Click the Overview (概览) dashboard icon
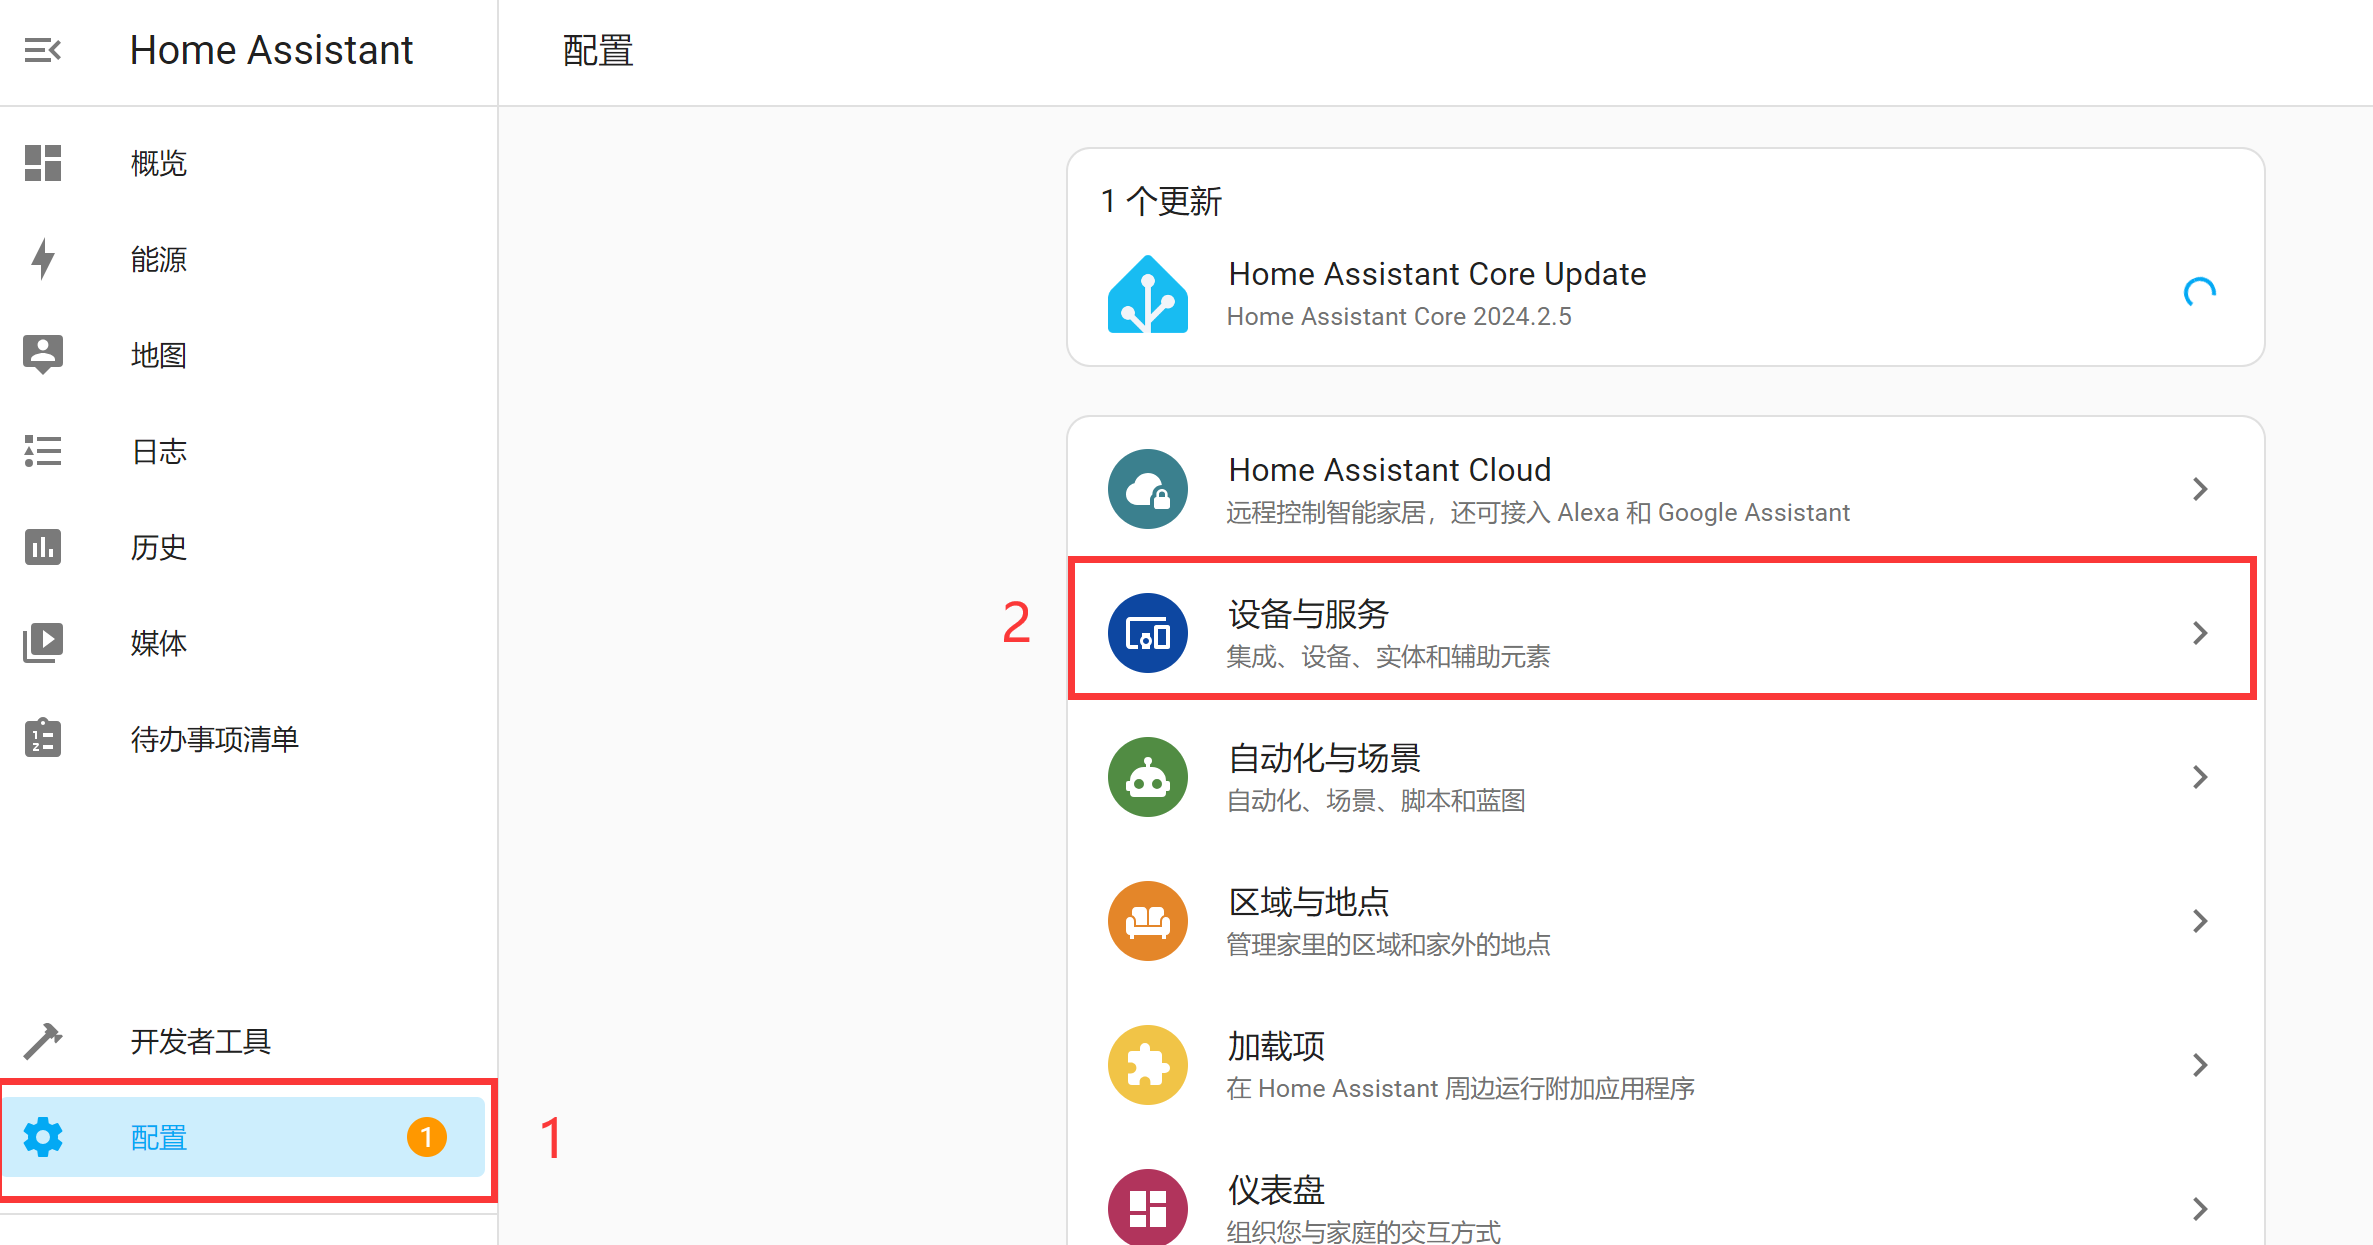 tap(43, 163)
